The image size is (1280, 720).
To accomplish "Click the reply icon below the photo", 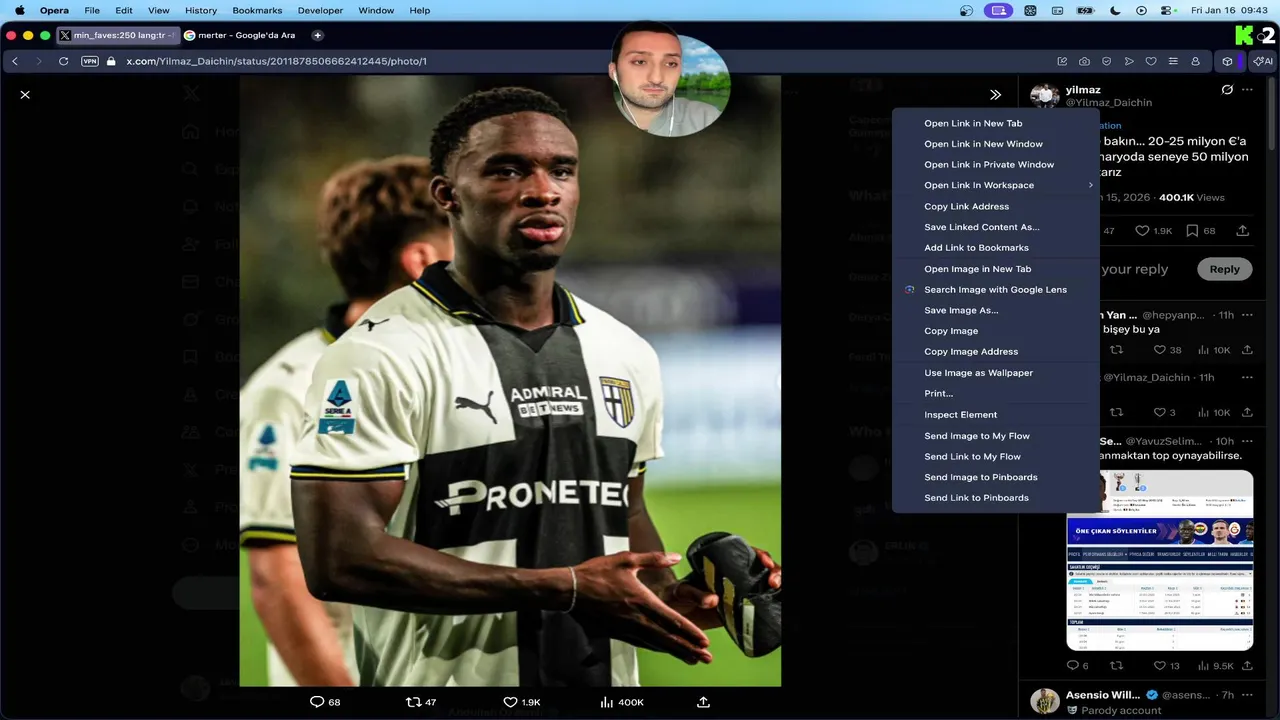I will [x=317, y=702].
